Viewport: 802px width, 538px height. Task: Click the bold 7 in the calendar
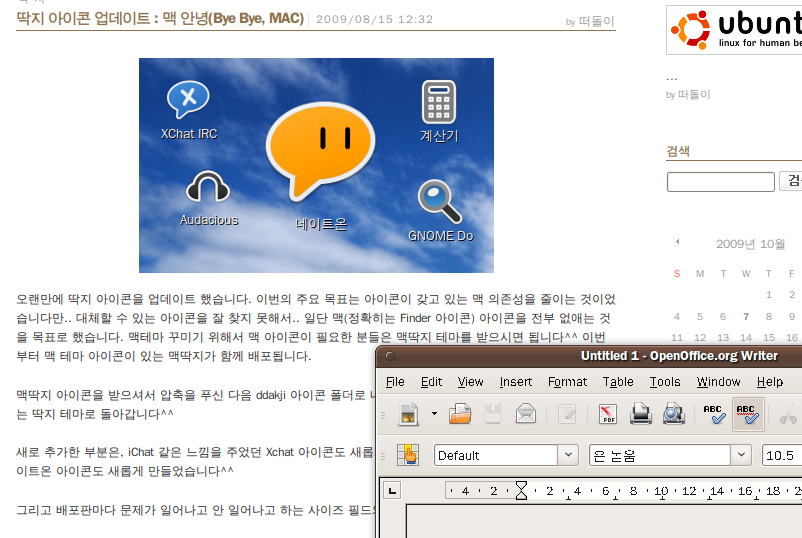click(x=746, y=317)
